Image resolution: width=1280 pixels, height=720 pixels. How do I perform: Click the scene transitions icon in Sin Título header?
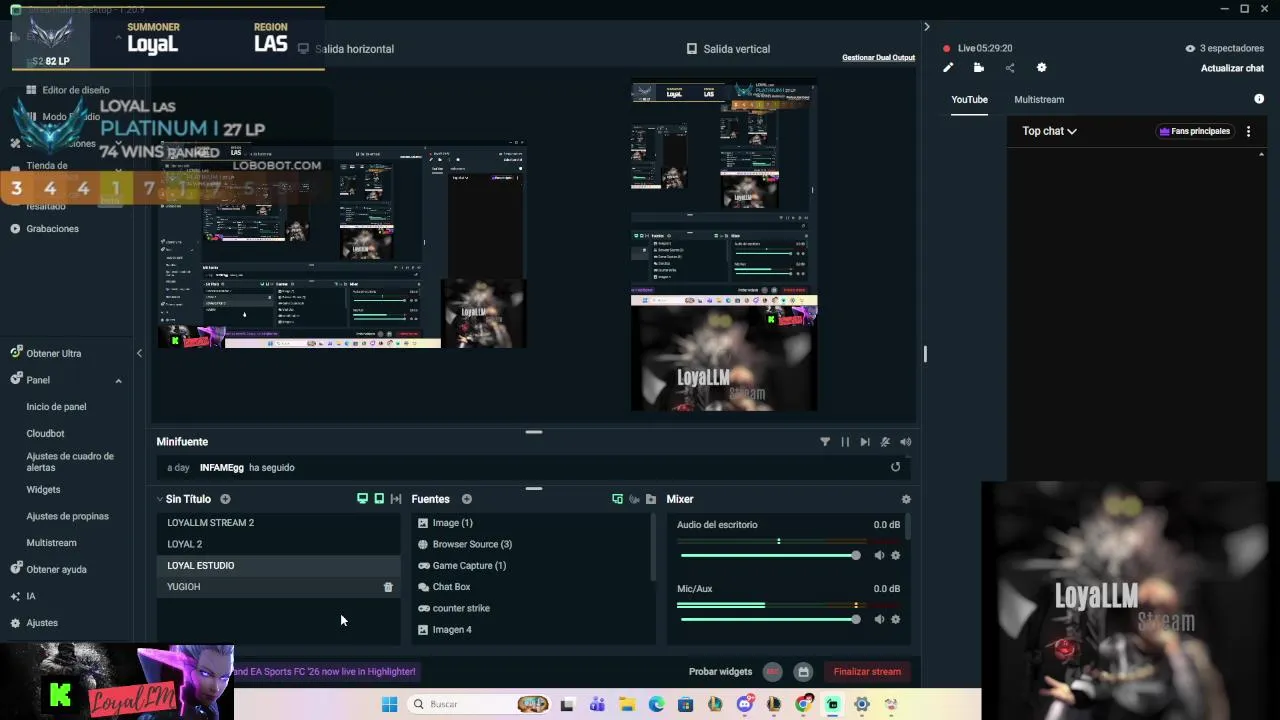pos(396,499)
